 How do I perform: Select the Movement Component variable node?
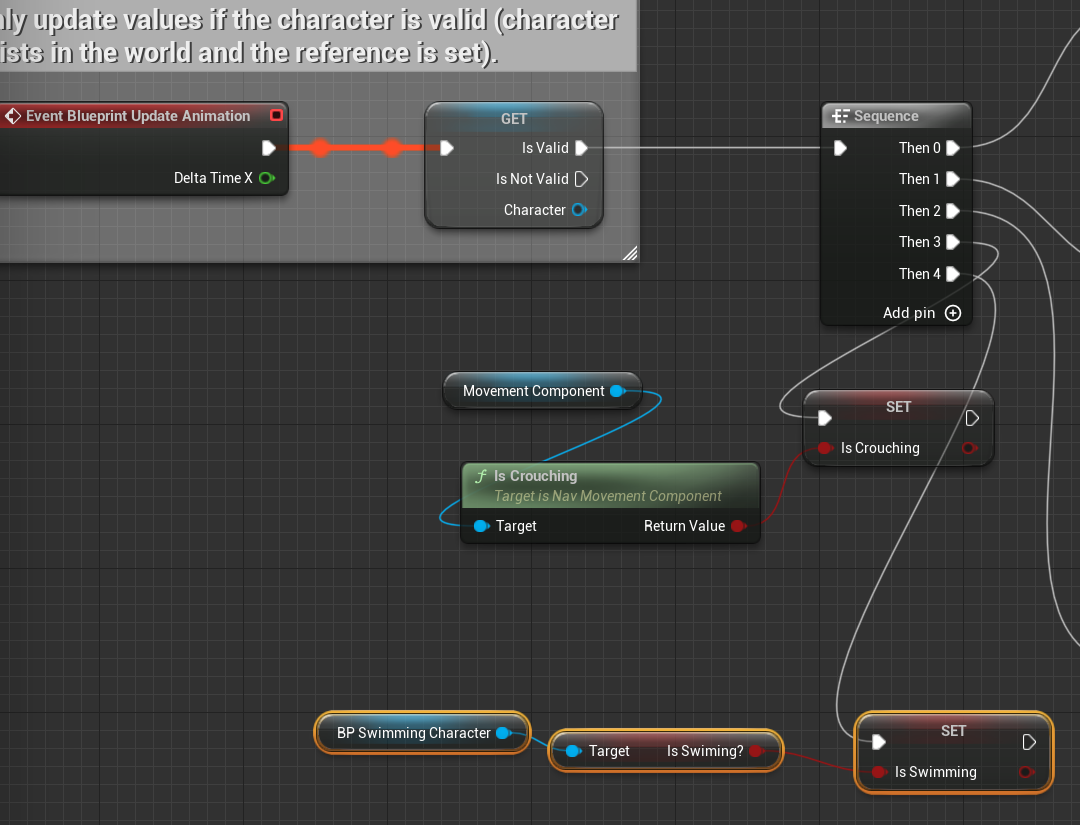533,391
